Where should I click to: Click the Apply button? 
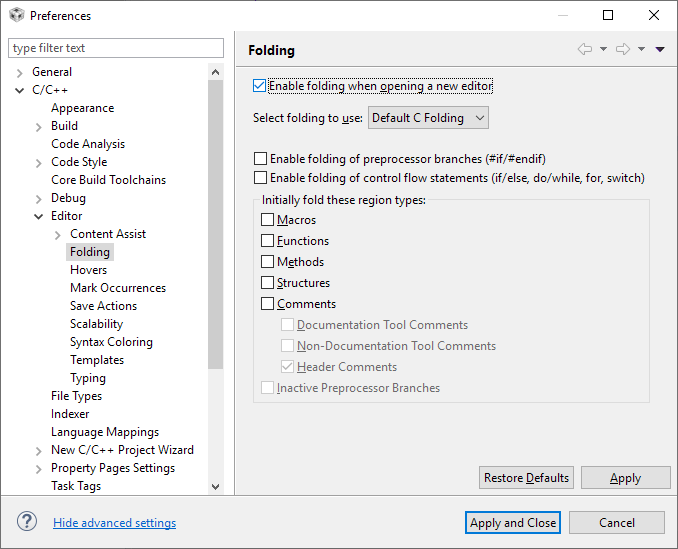[x=625, y=478]
